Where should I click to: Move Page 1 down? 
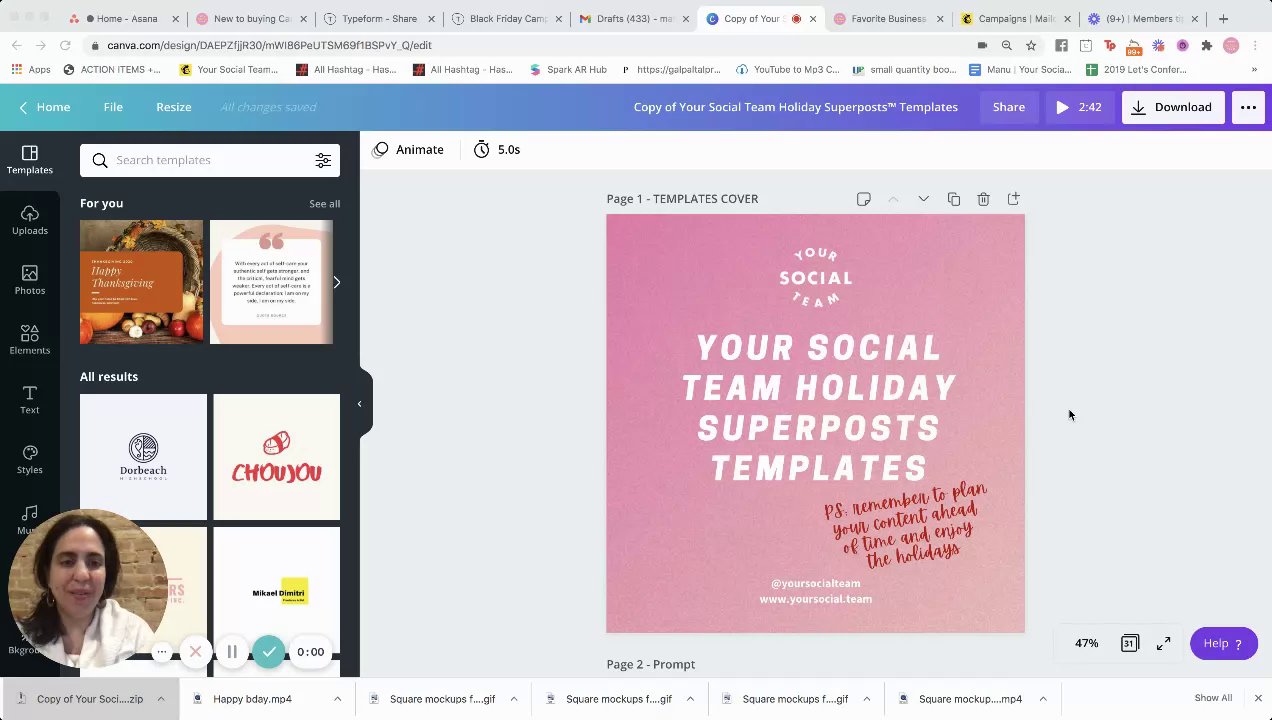click(x=924, y=199)
